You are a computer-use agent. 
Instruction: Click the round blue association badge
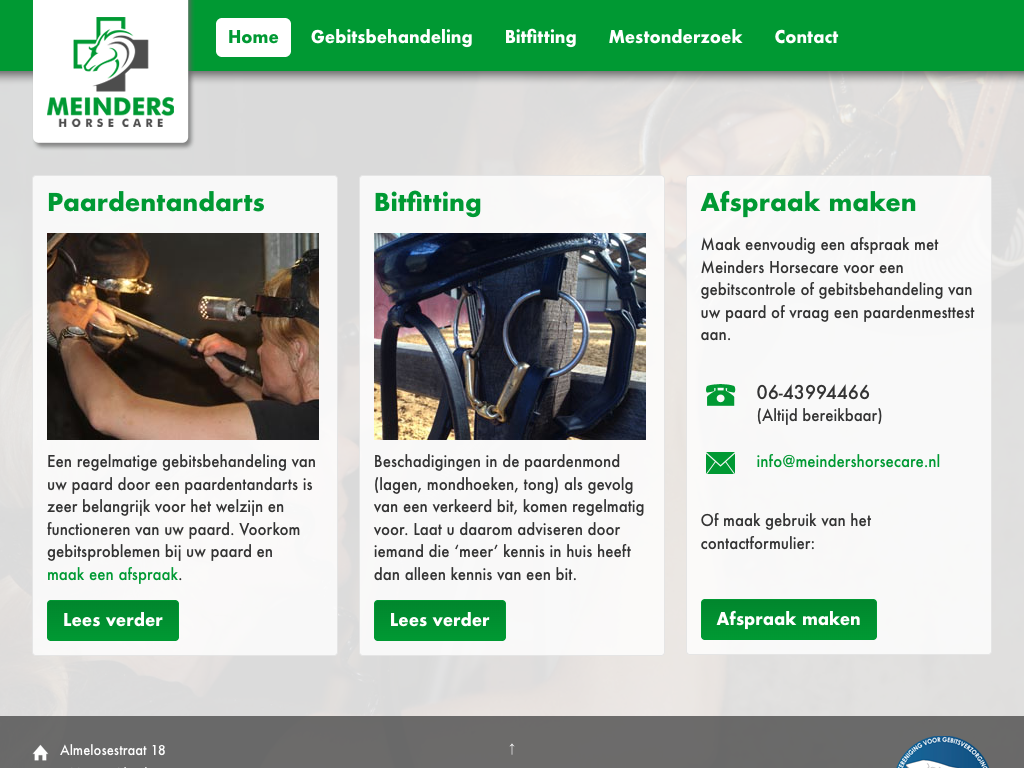940,752
